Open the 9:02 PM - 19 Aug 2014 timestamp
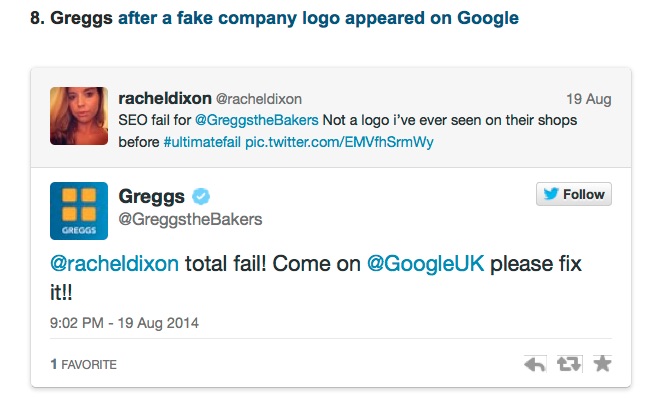This screenshot has width=664, height=406. 124,323
